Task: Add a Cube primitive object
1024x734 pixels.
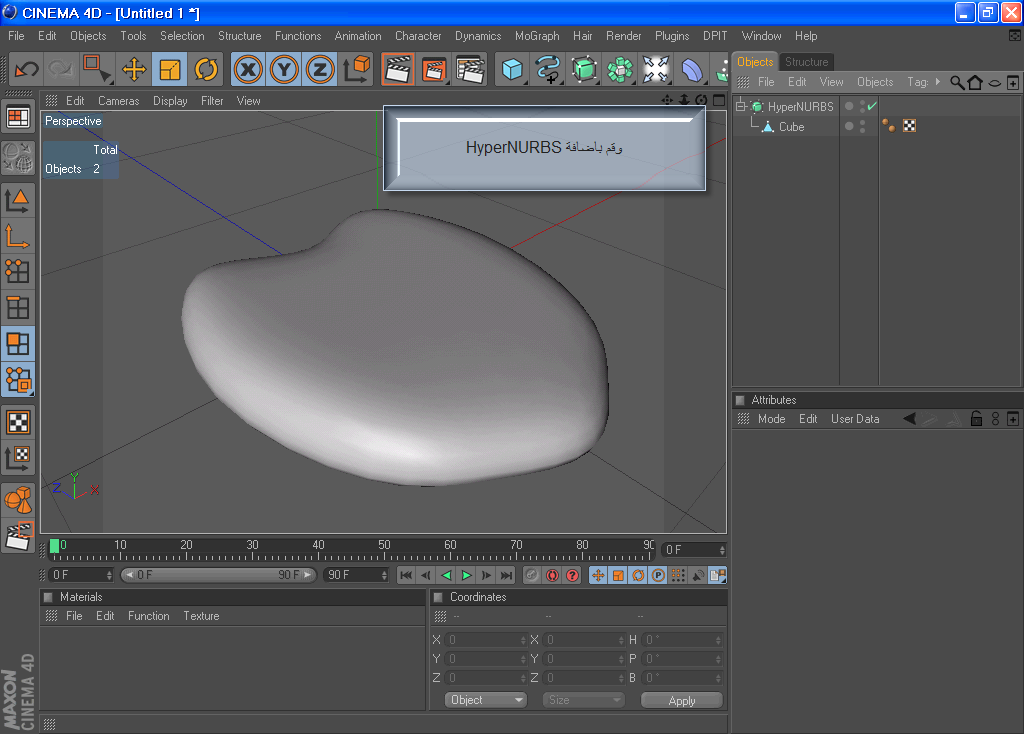Action: [512, 69]
